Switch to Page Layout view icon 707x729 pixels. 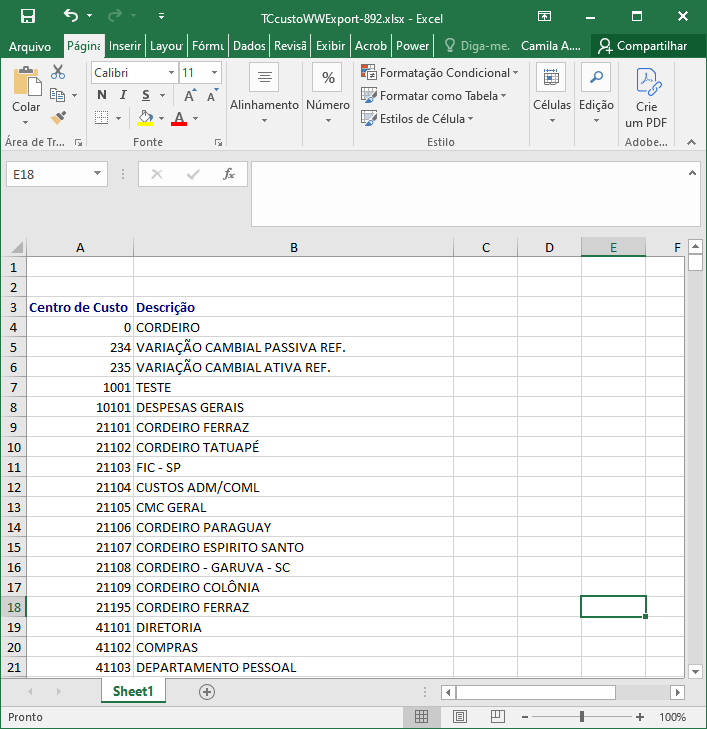460,716
